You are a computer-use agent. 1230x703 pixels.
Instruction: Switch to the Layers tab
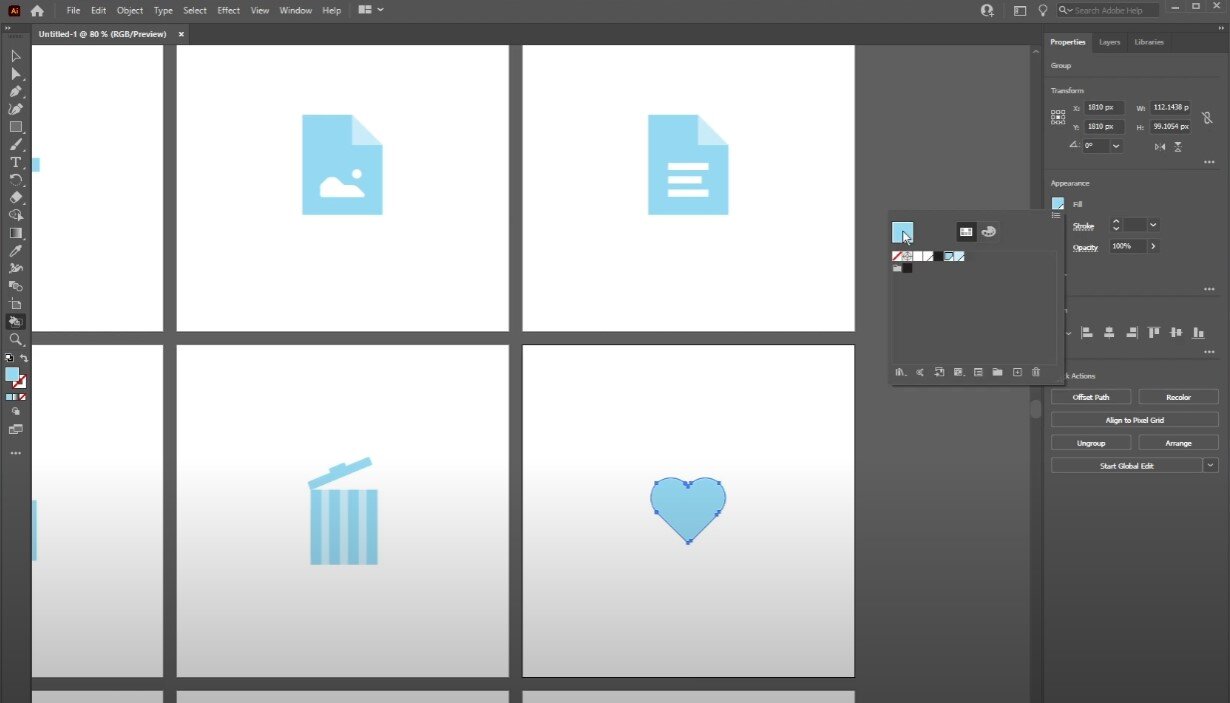pyautogui.click(x=1109, y=42)
